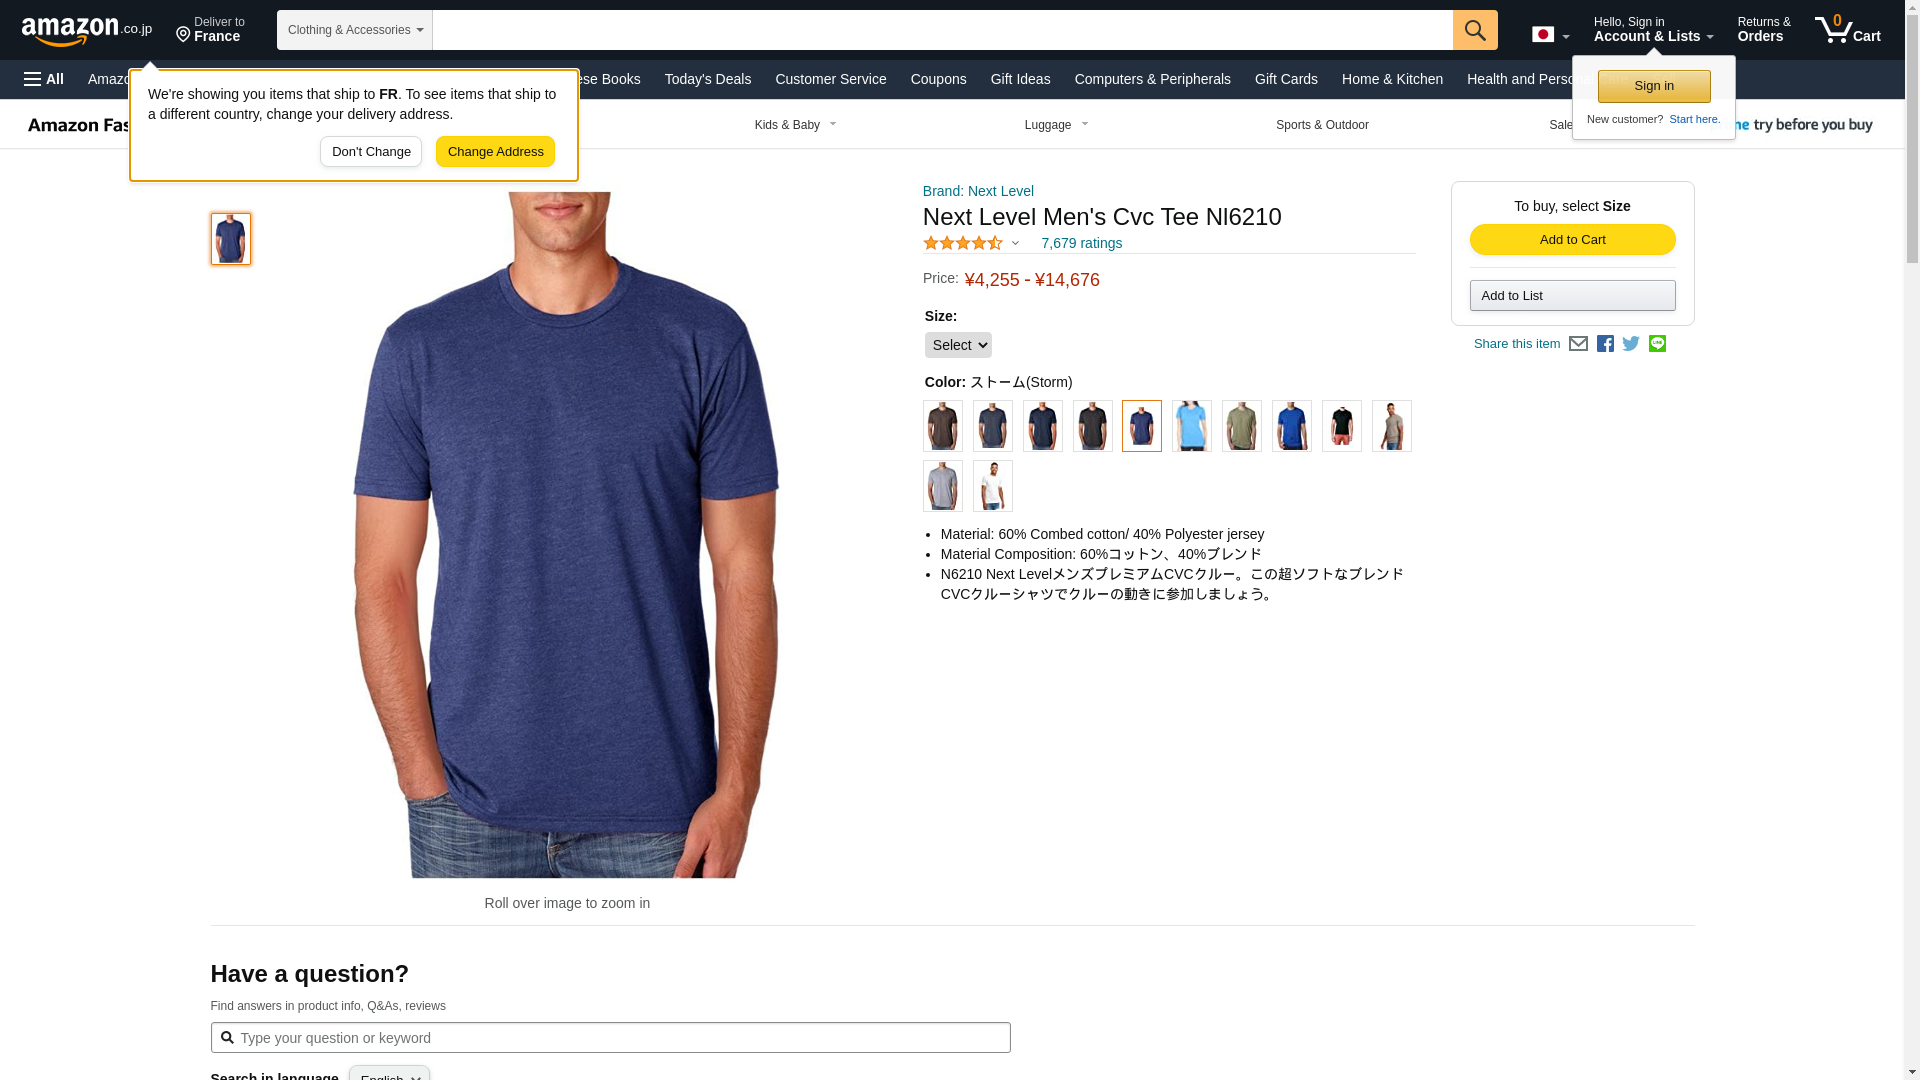This screenshot has width=1920, height=1080.
Task: Share this item on Facebook
Action: point(1605,344)
